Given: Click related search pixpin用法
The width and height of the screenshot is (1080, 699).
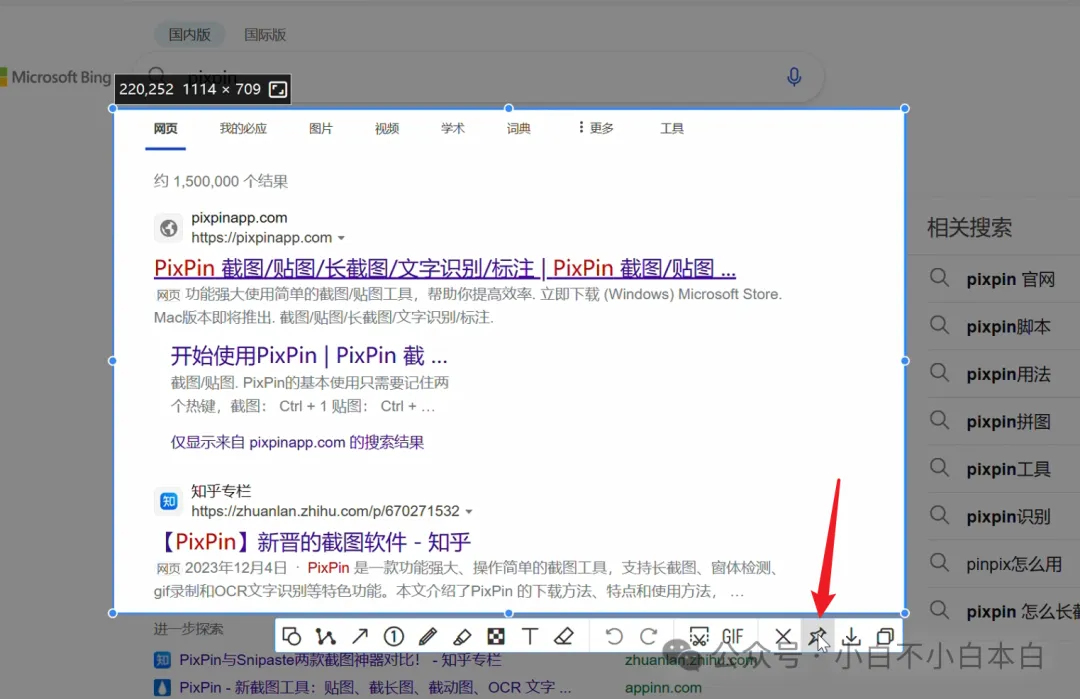Looking at the screenshot, I should point(1008,374).
